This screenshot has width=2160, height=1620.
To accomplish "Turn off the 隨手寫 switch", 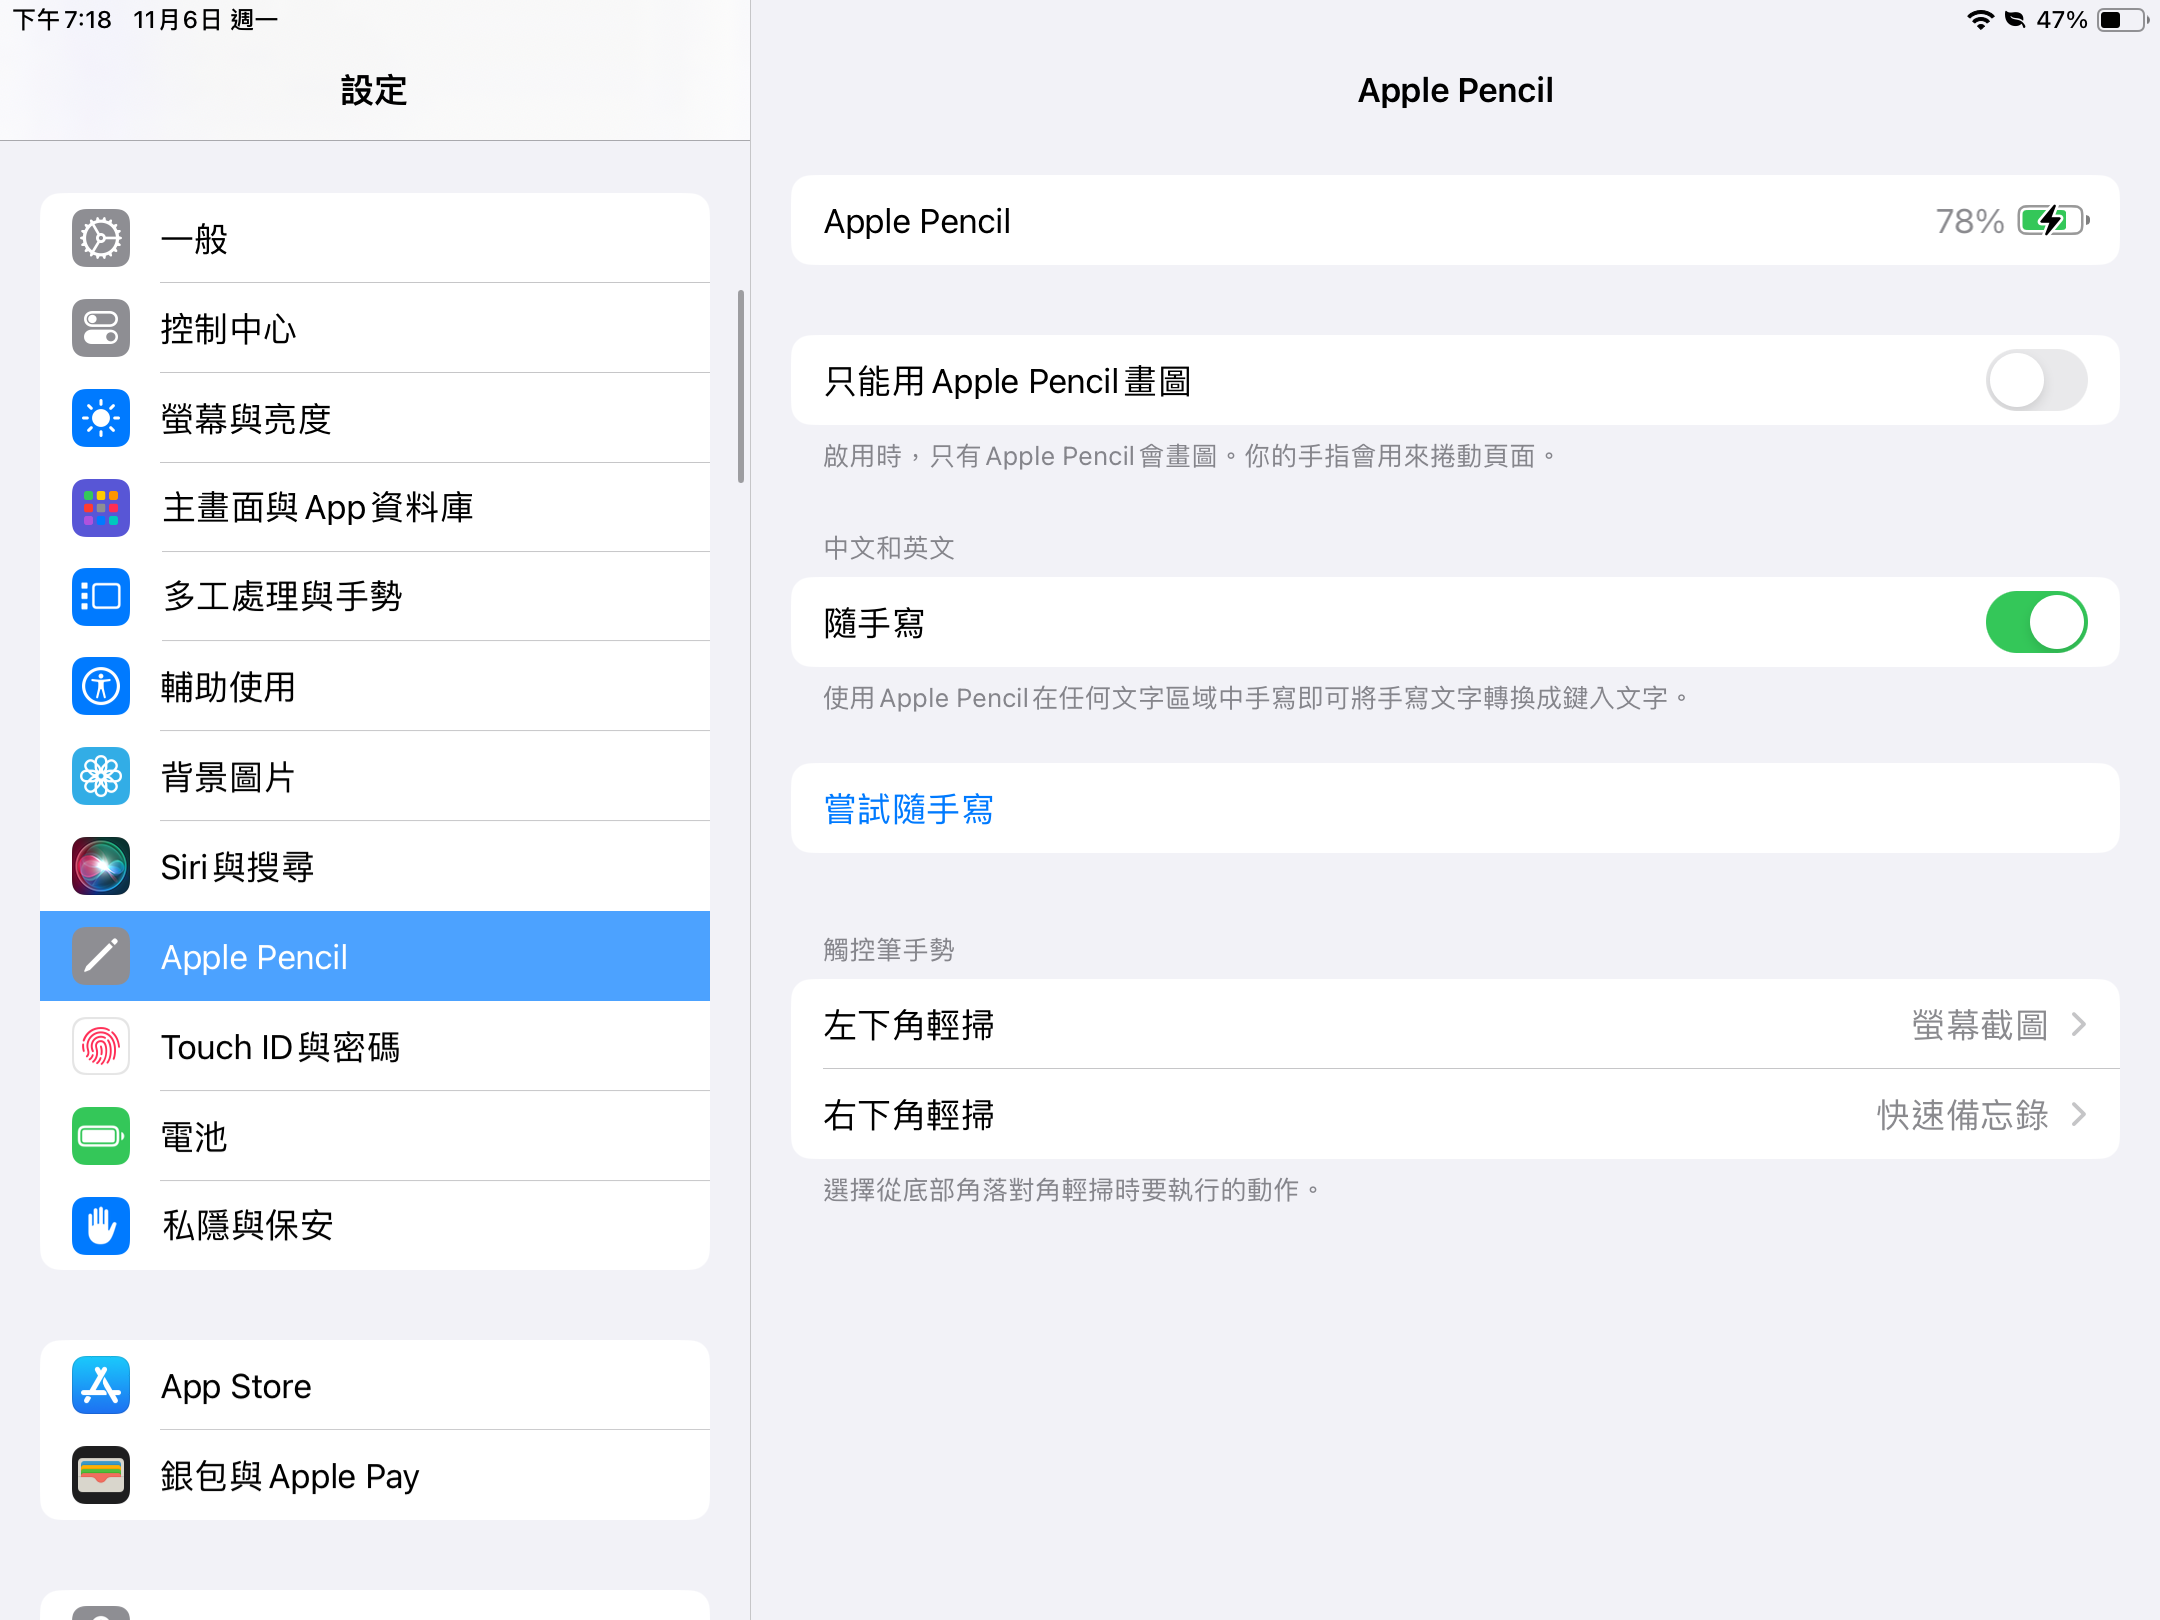I will click(2035, 623).
